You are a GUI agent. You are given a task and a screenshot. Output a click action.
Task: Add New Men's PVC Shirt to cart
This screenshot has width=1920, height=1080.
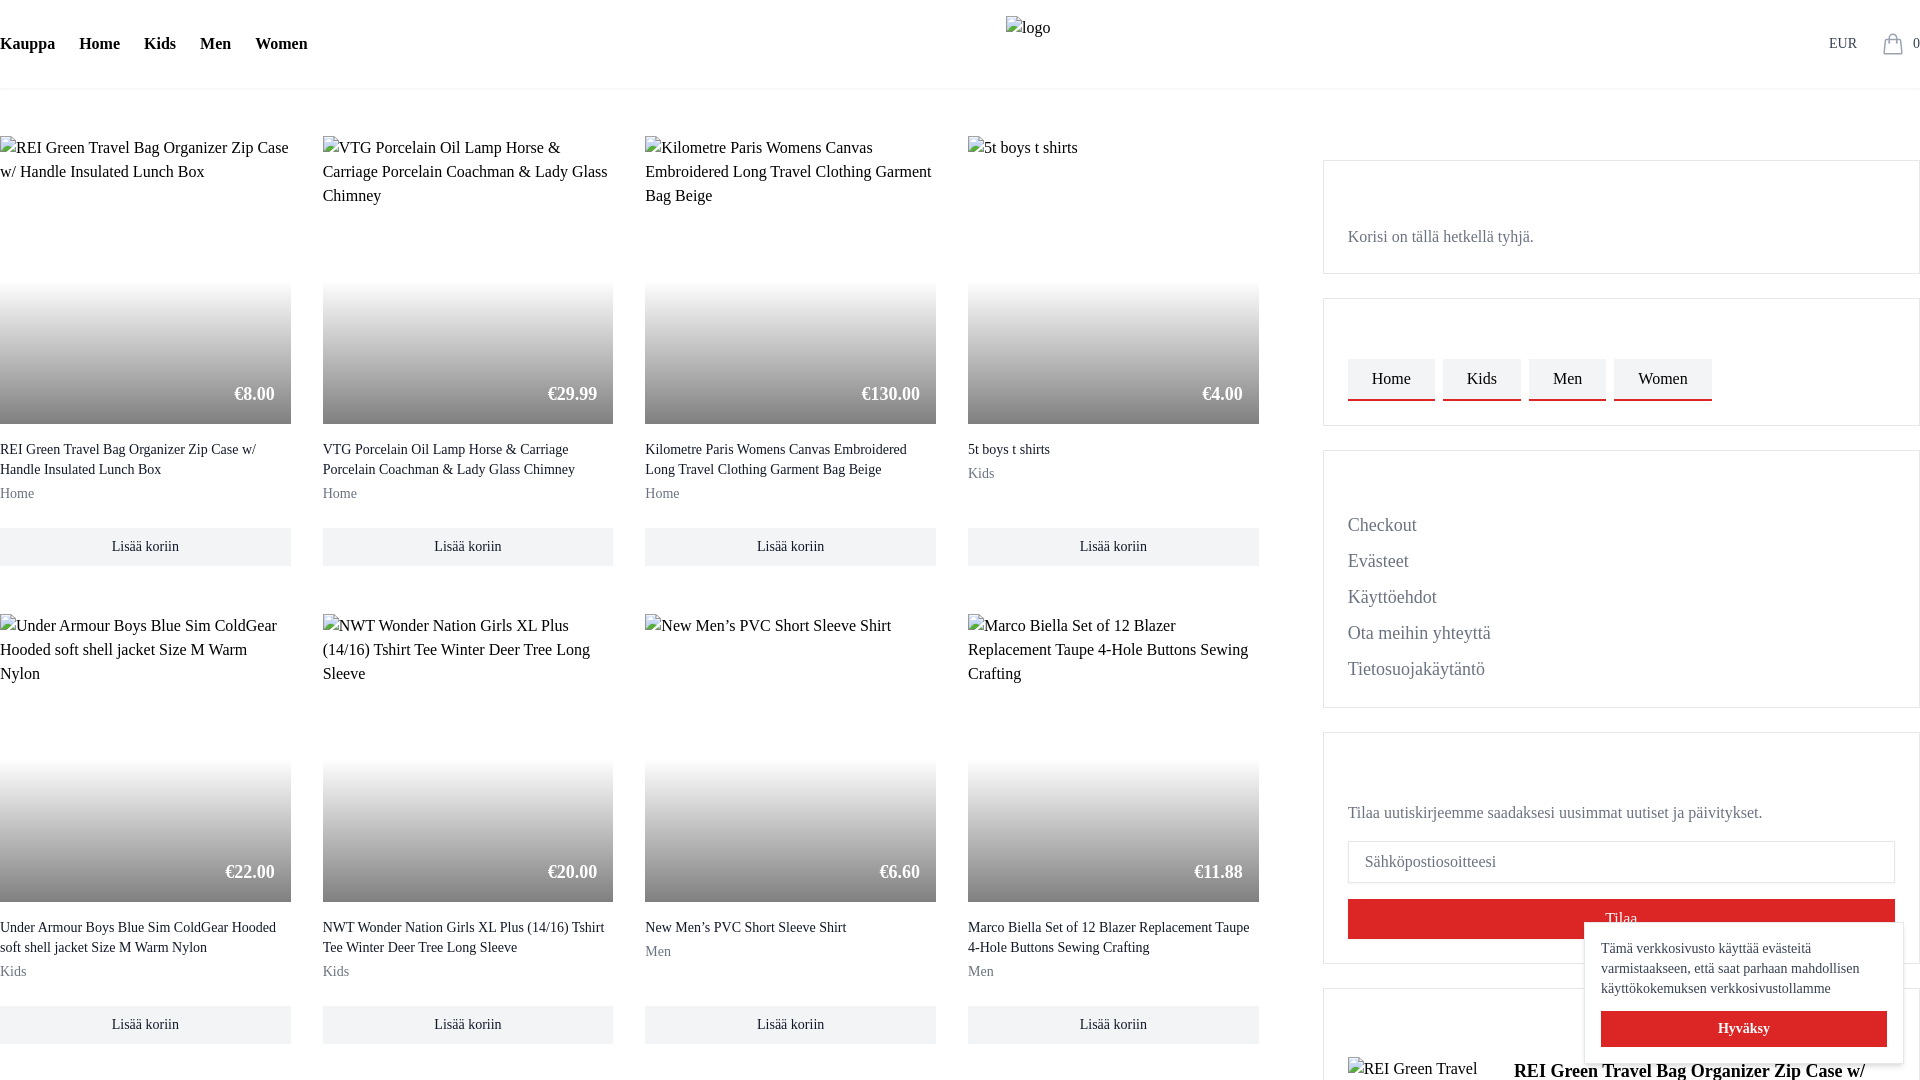(790, 1025)
